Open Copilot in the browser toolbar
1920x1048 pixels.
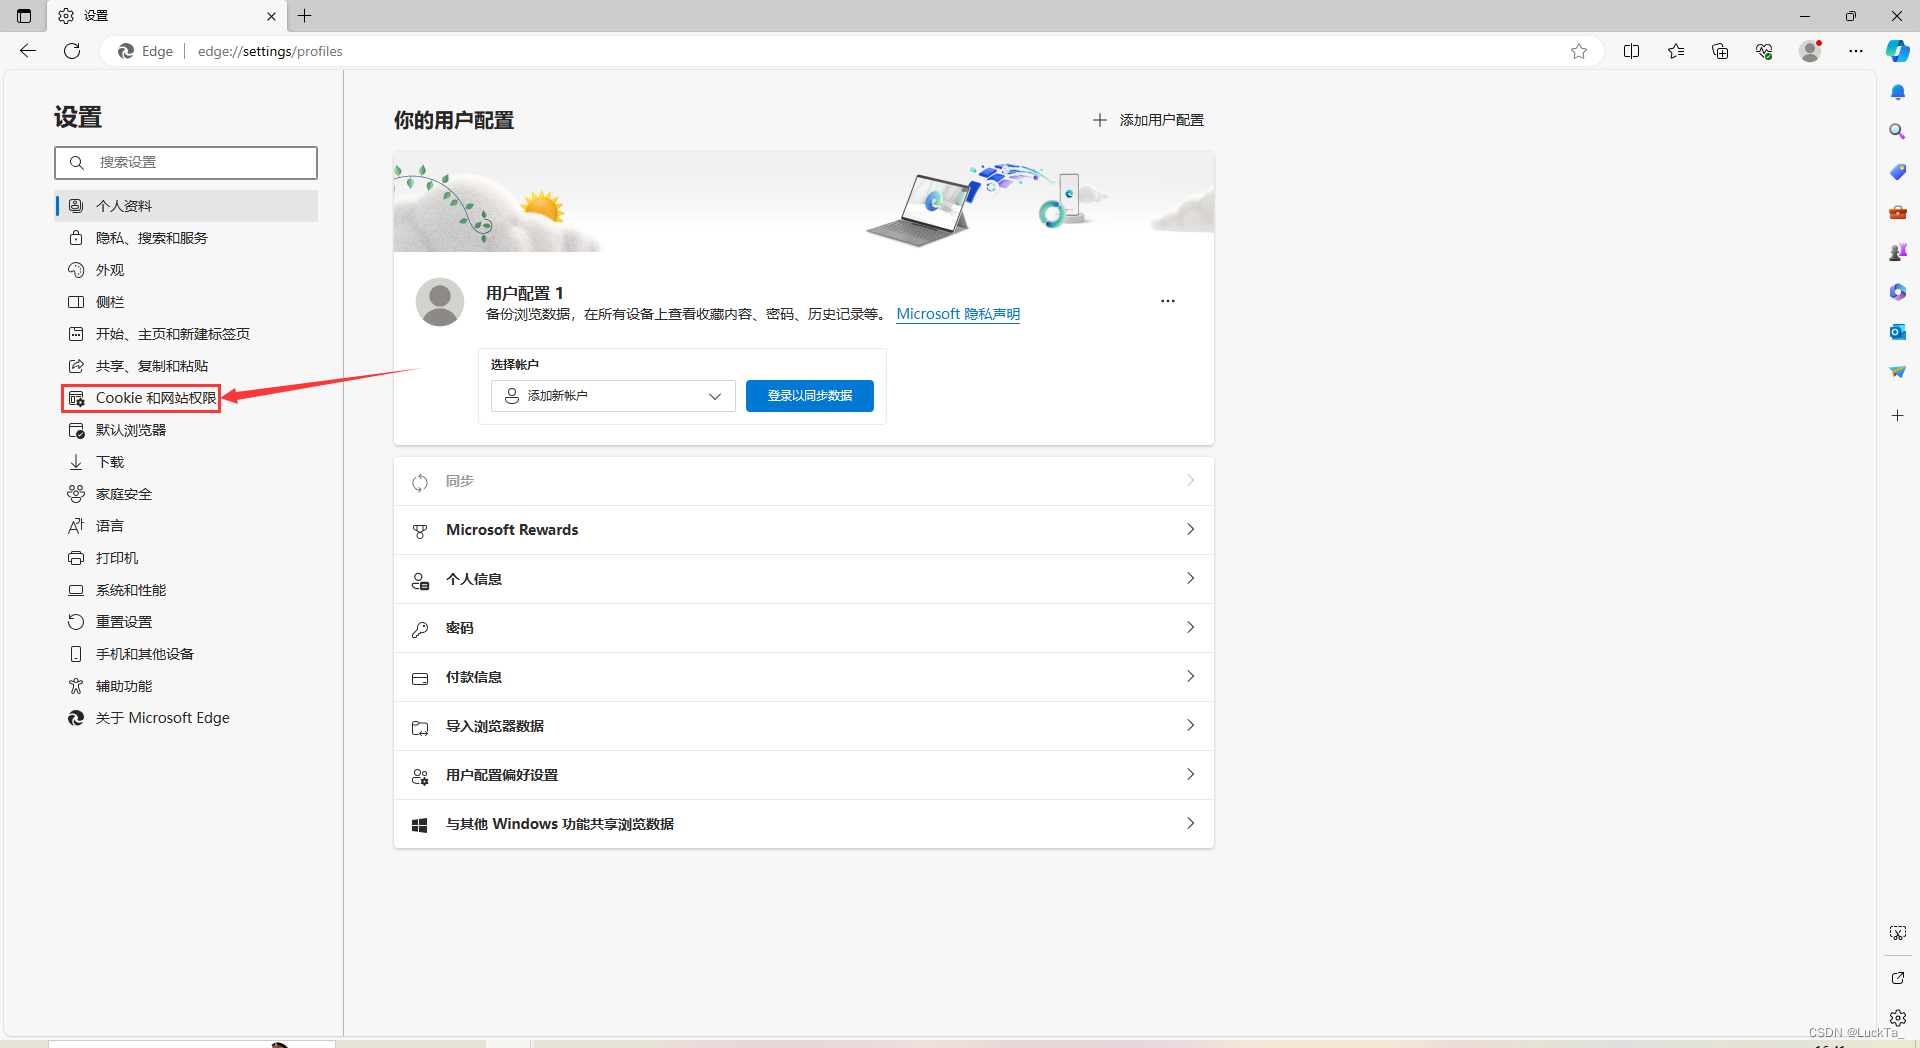pyautogui.click(x=1897, y=51)
